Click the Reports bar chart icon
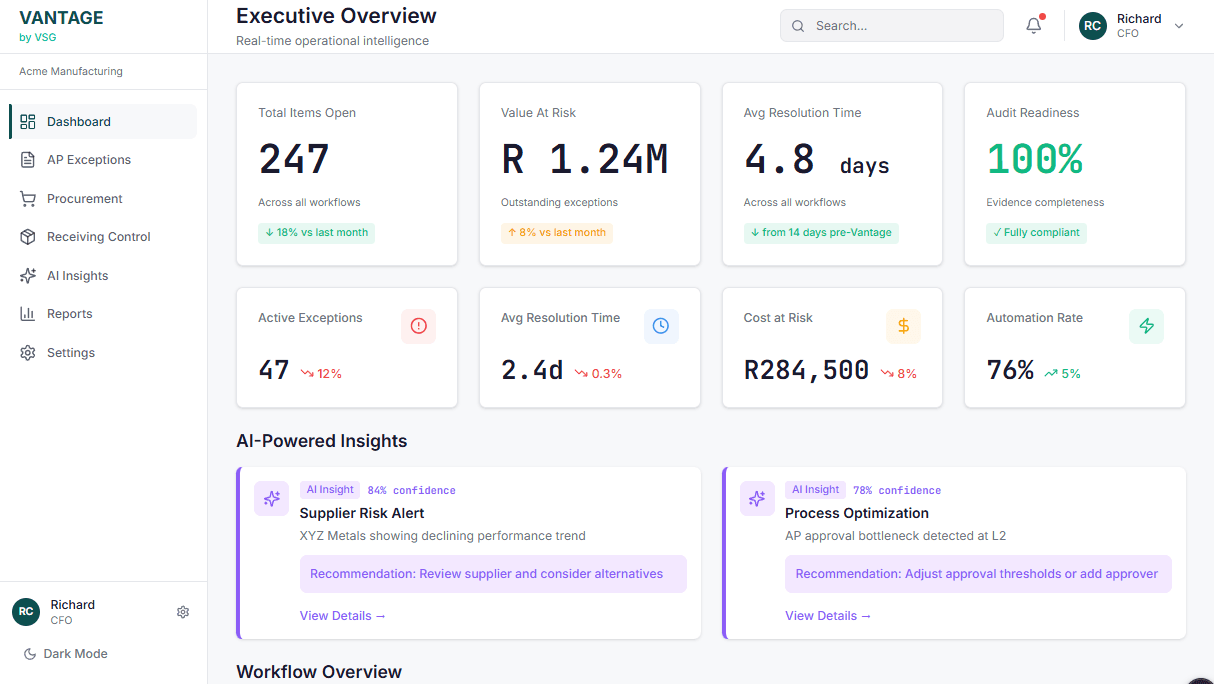Screen dimensions: 1214x684 click(30, 313)
